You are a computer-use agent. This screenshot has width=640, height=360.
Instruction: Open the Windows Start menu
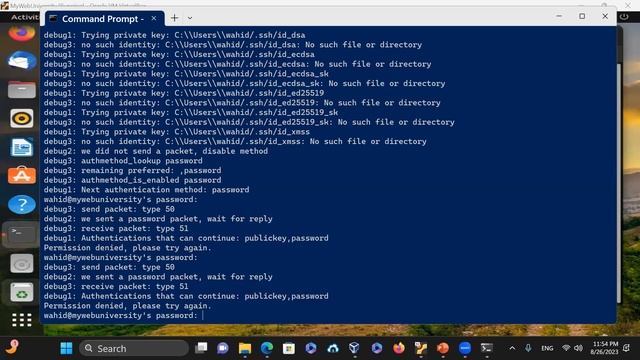(66, 349)
